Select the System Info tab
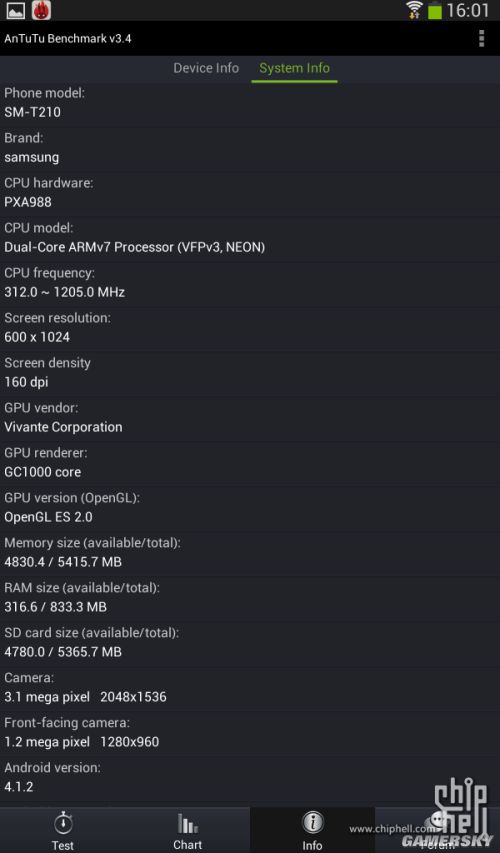Screen dimensions: 500x853 (294, 68)
